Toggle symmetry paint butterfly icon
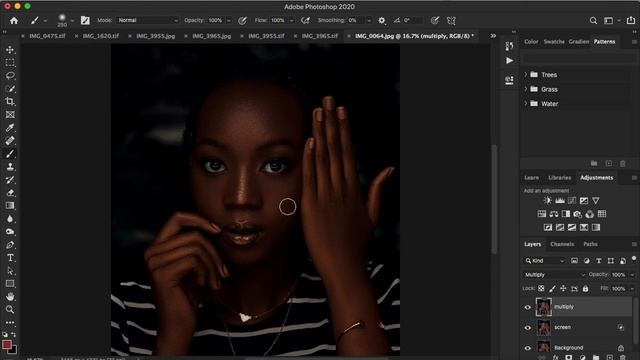Image resolution: width=640 pixels, height=360 pixels. tap(451, 20)
